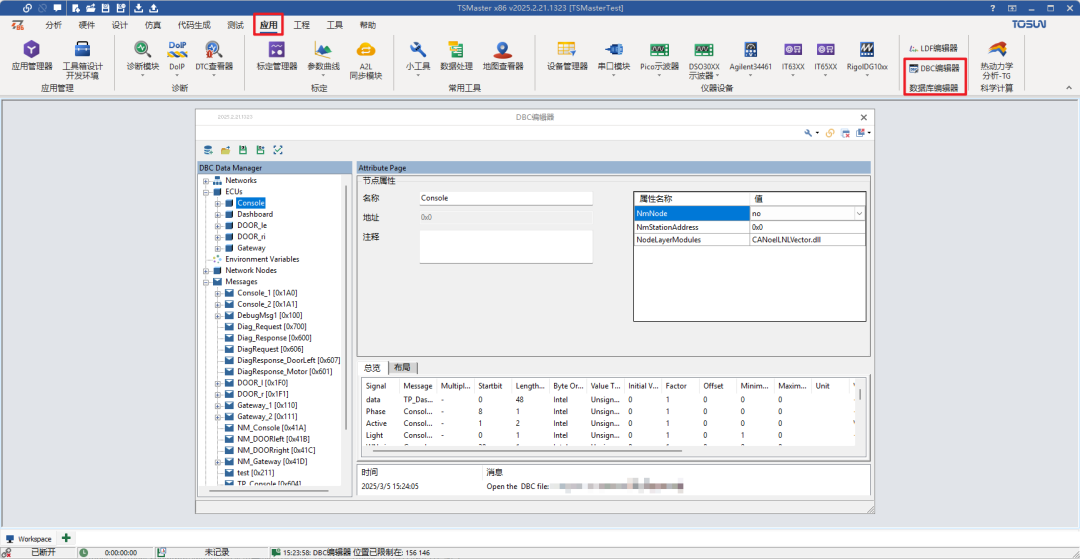Click the Factor column header
Screen dimensions: 1080x559
coord(680,386)
